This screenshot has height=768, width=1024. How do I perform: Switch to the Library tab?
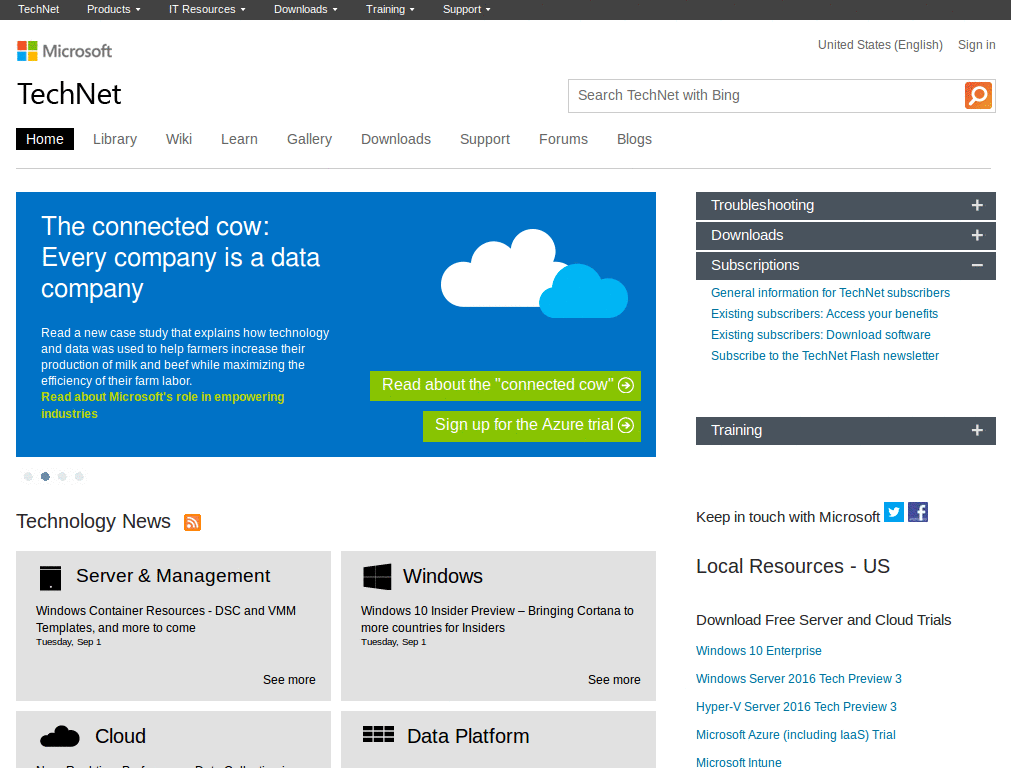click(115, 139)
